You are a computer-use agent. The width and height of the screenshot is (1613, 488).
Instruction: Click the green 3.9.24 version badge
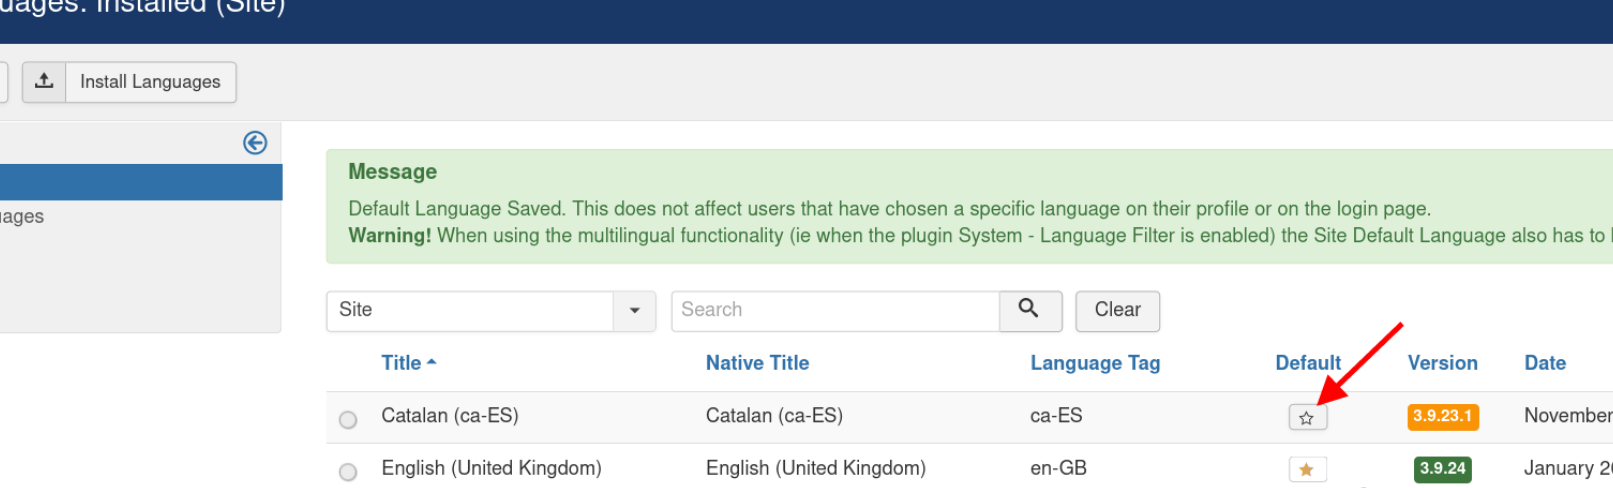point(1442,468)
